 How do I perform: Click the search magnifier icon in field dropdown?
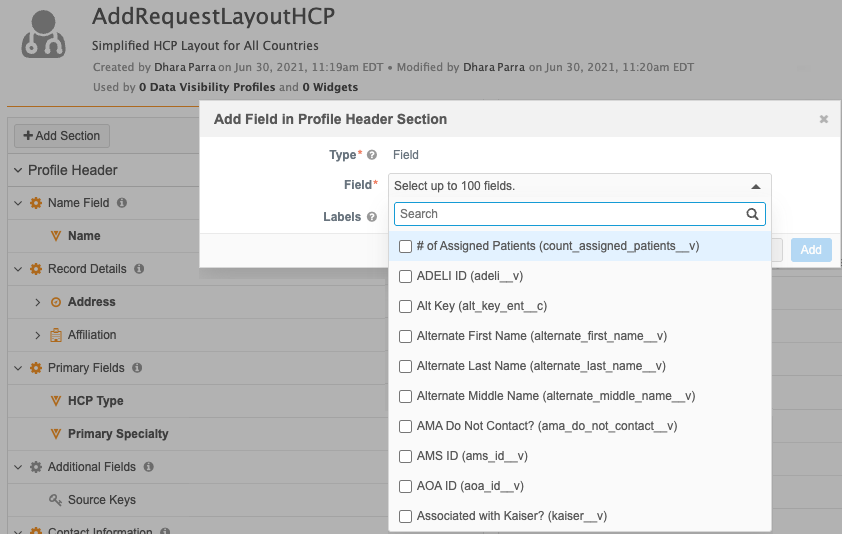click(752, 214)
